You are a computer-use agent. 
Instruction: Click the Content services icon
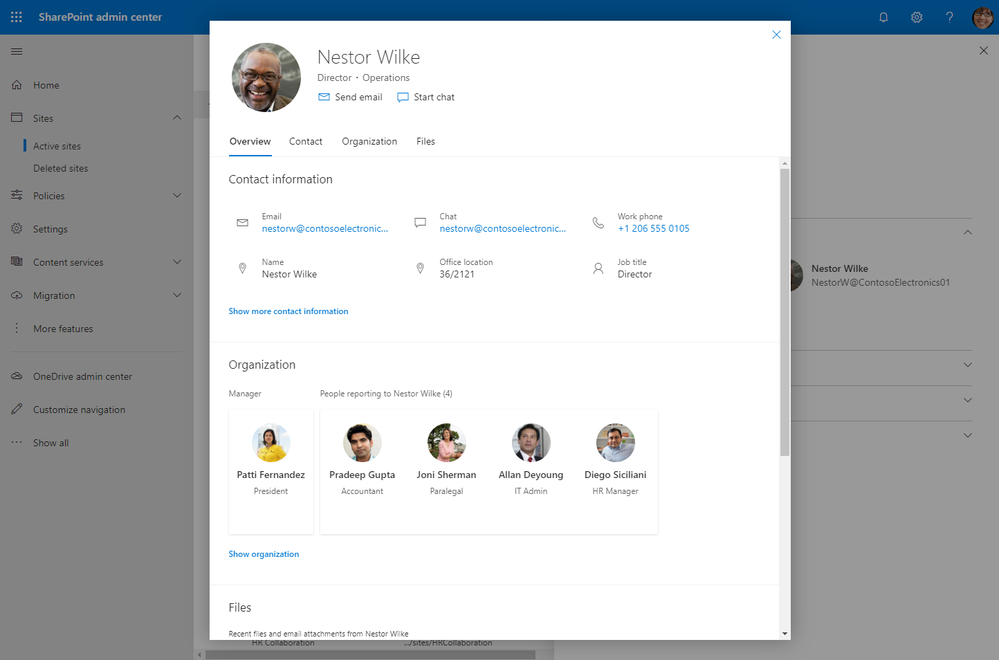click(17, 262)
